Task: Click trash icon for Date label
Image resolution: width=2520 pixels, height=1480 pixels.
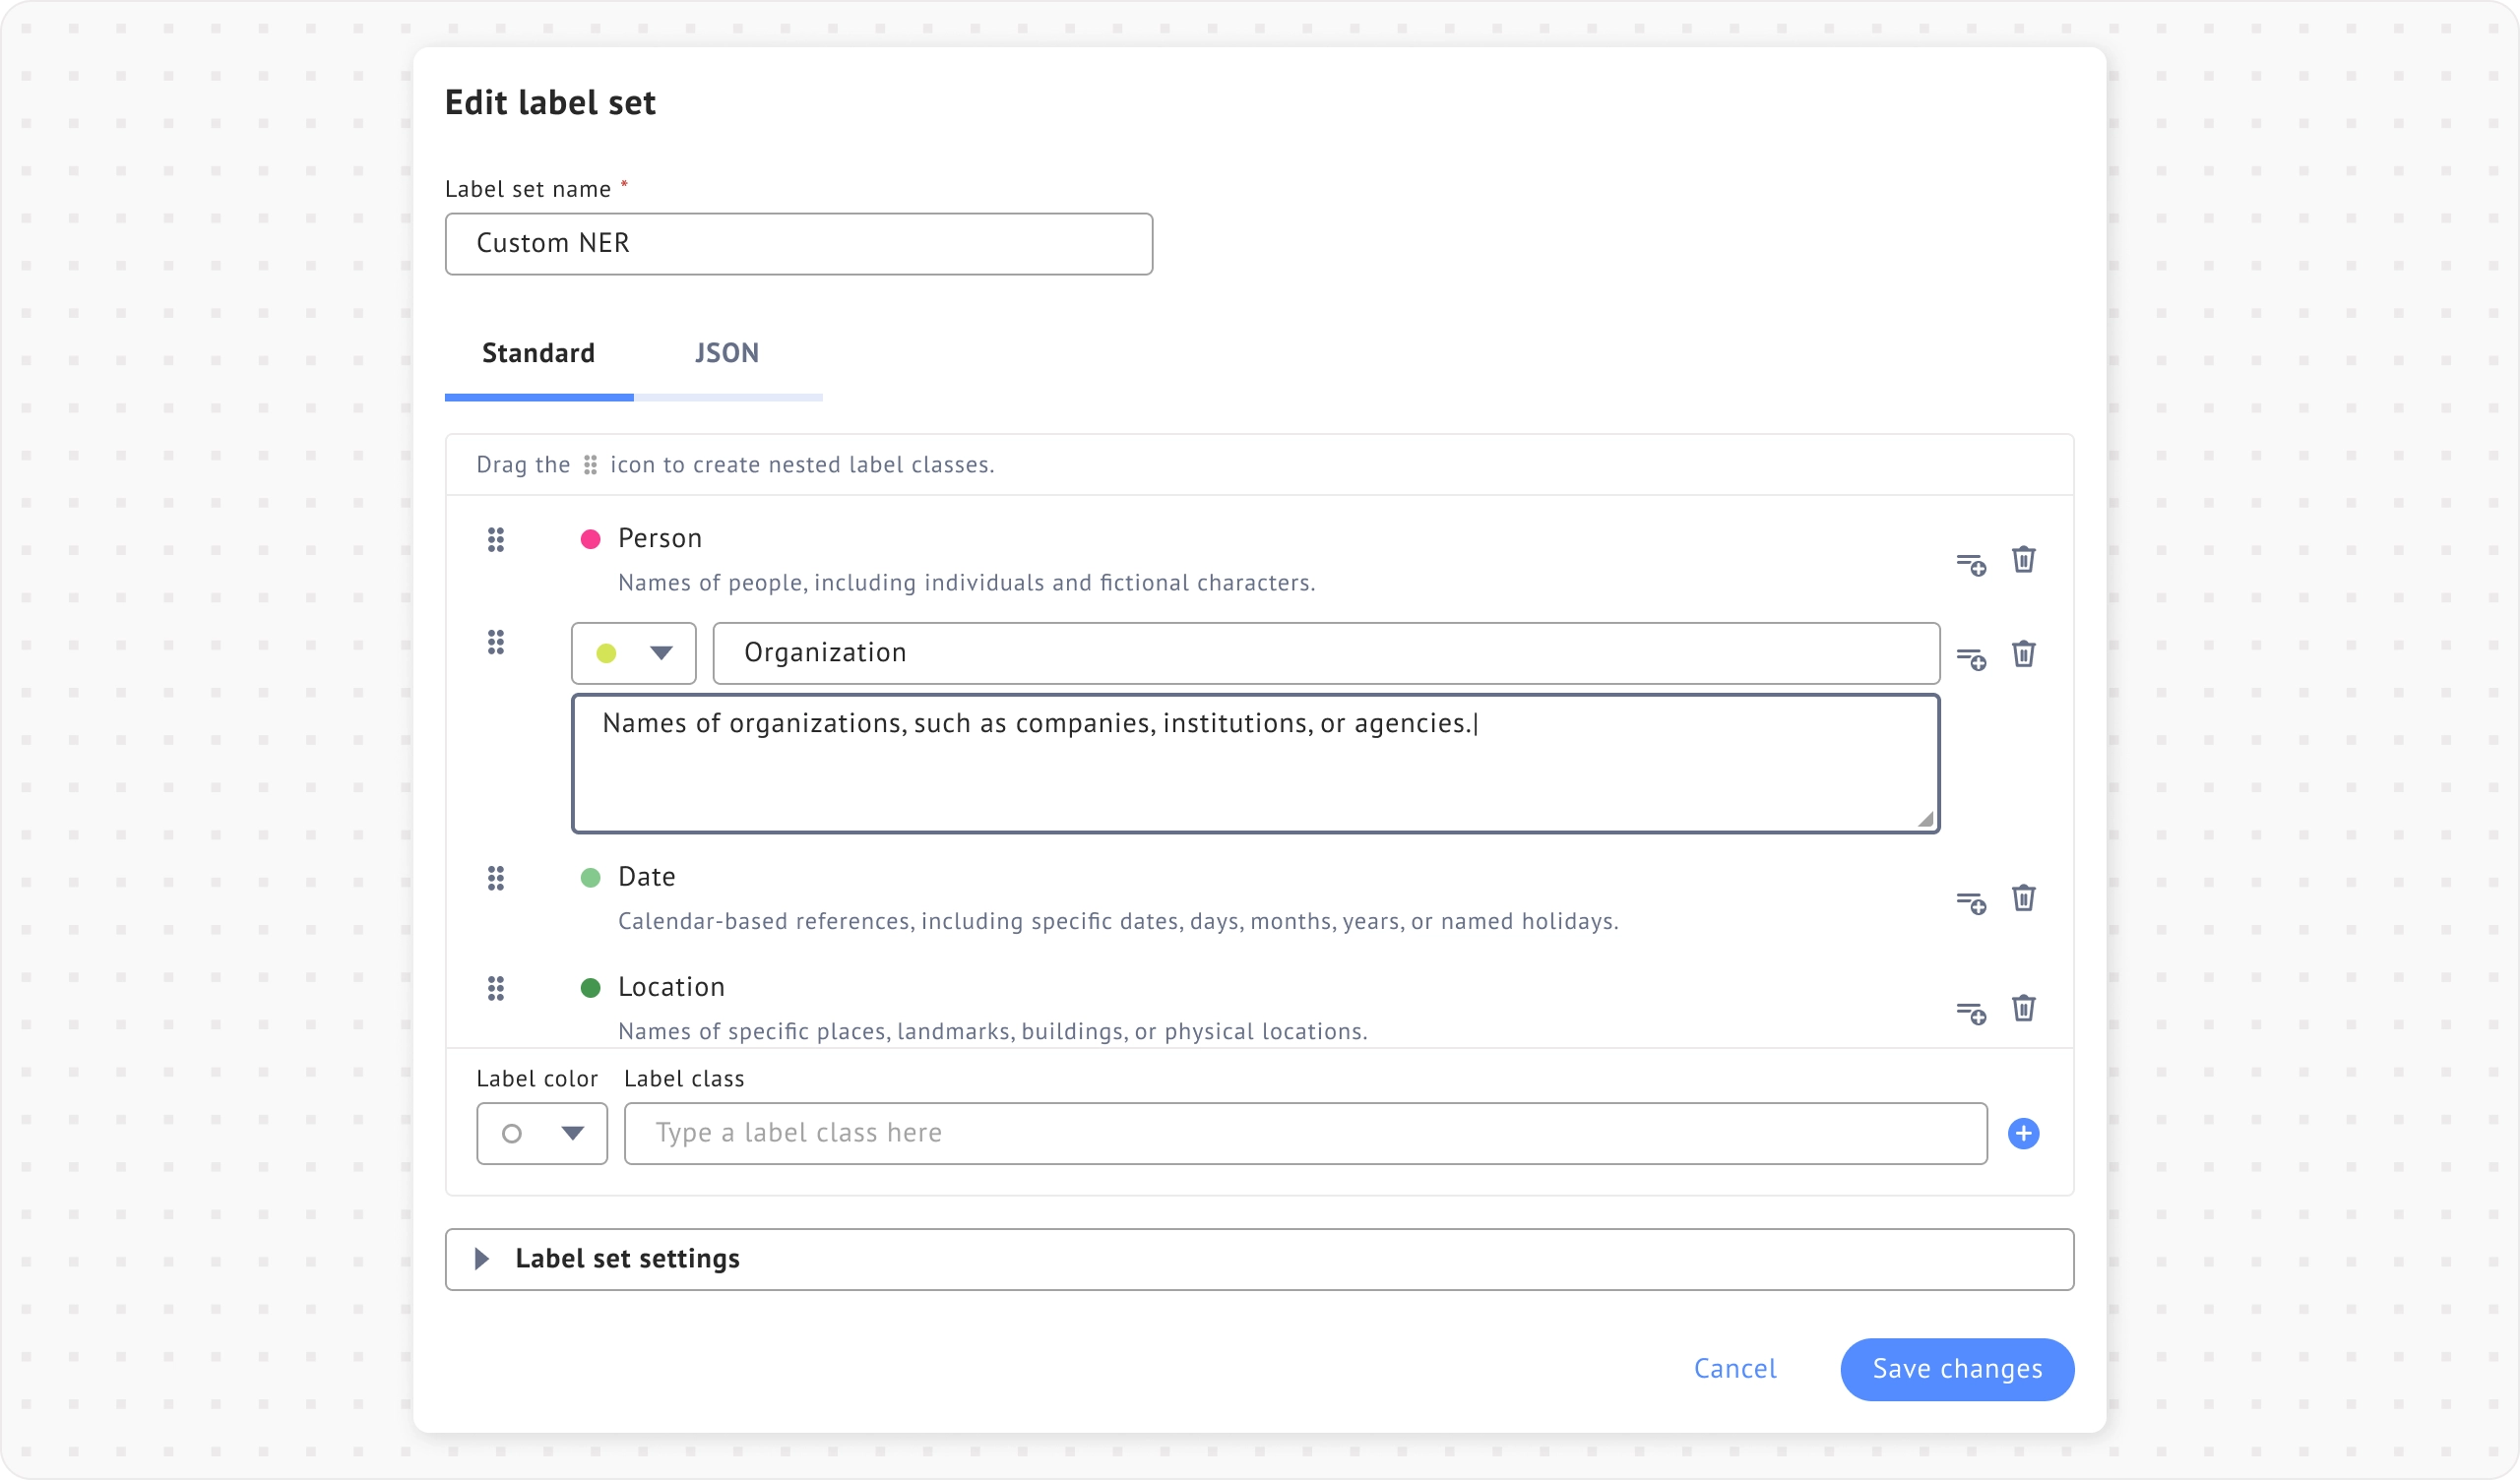Action: [2023, 898]
